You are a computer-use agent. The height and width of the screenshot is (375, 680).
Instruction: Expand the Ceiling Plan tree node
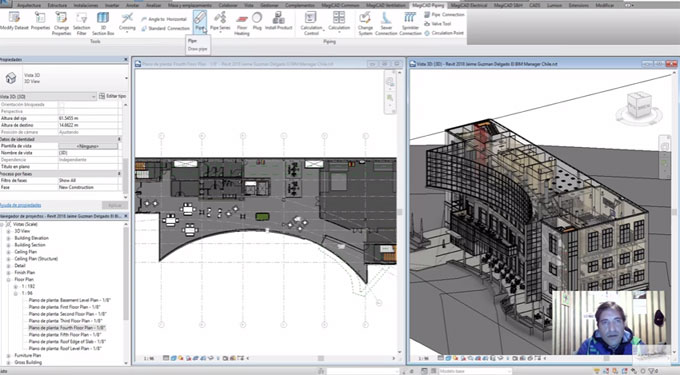pos(8,252)
